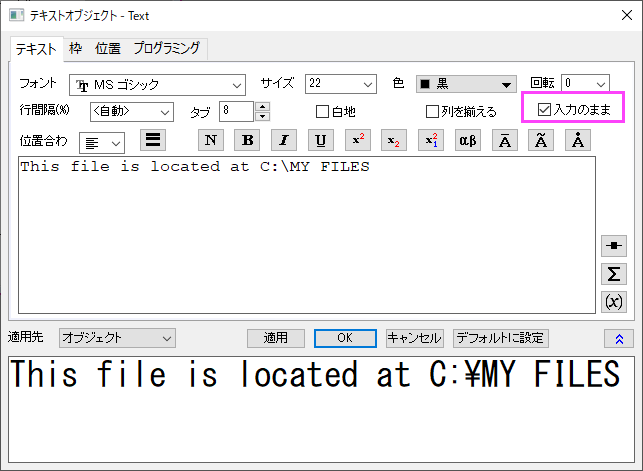Toggle Italic (I) formatting
643x471 pixels.
pyautogui.click(x=284, y=140)
